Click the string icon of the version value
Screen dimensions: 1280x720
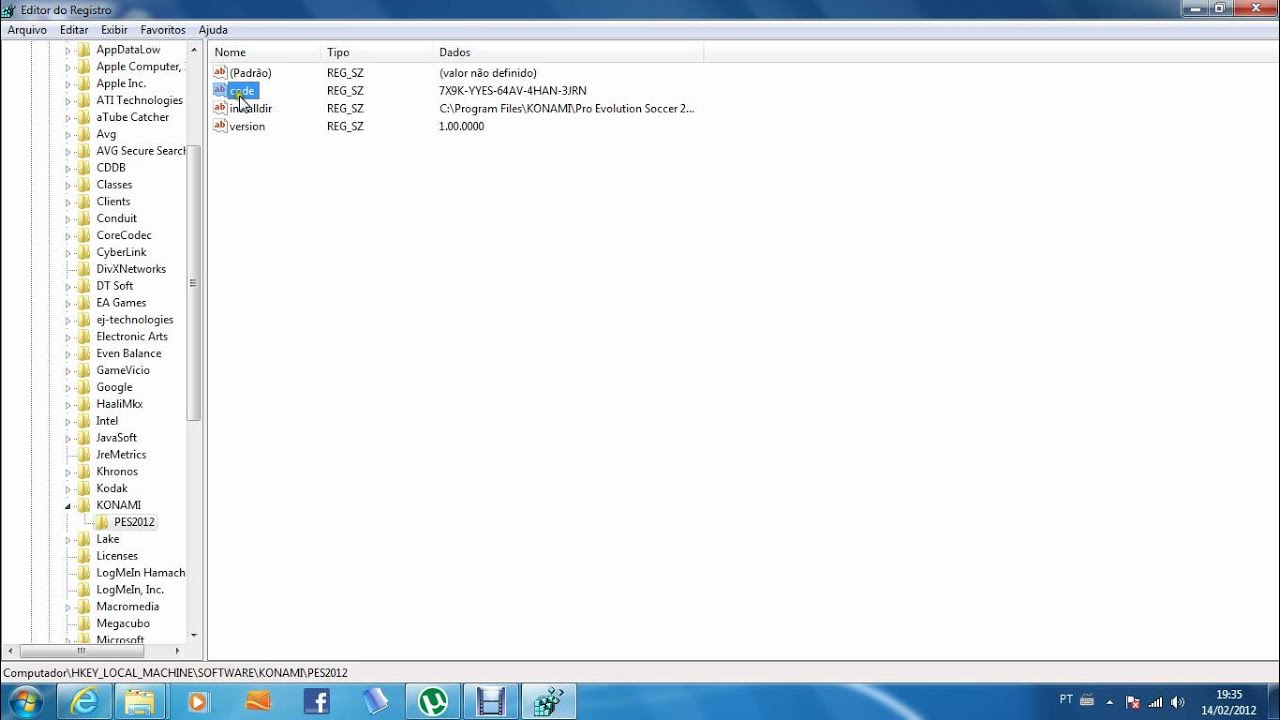[220, 126]
